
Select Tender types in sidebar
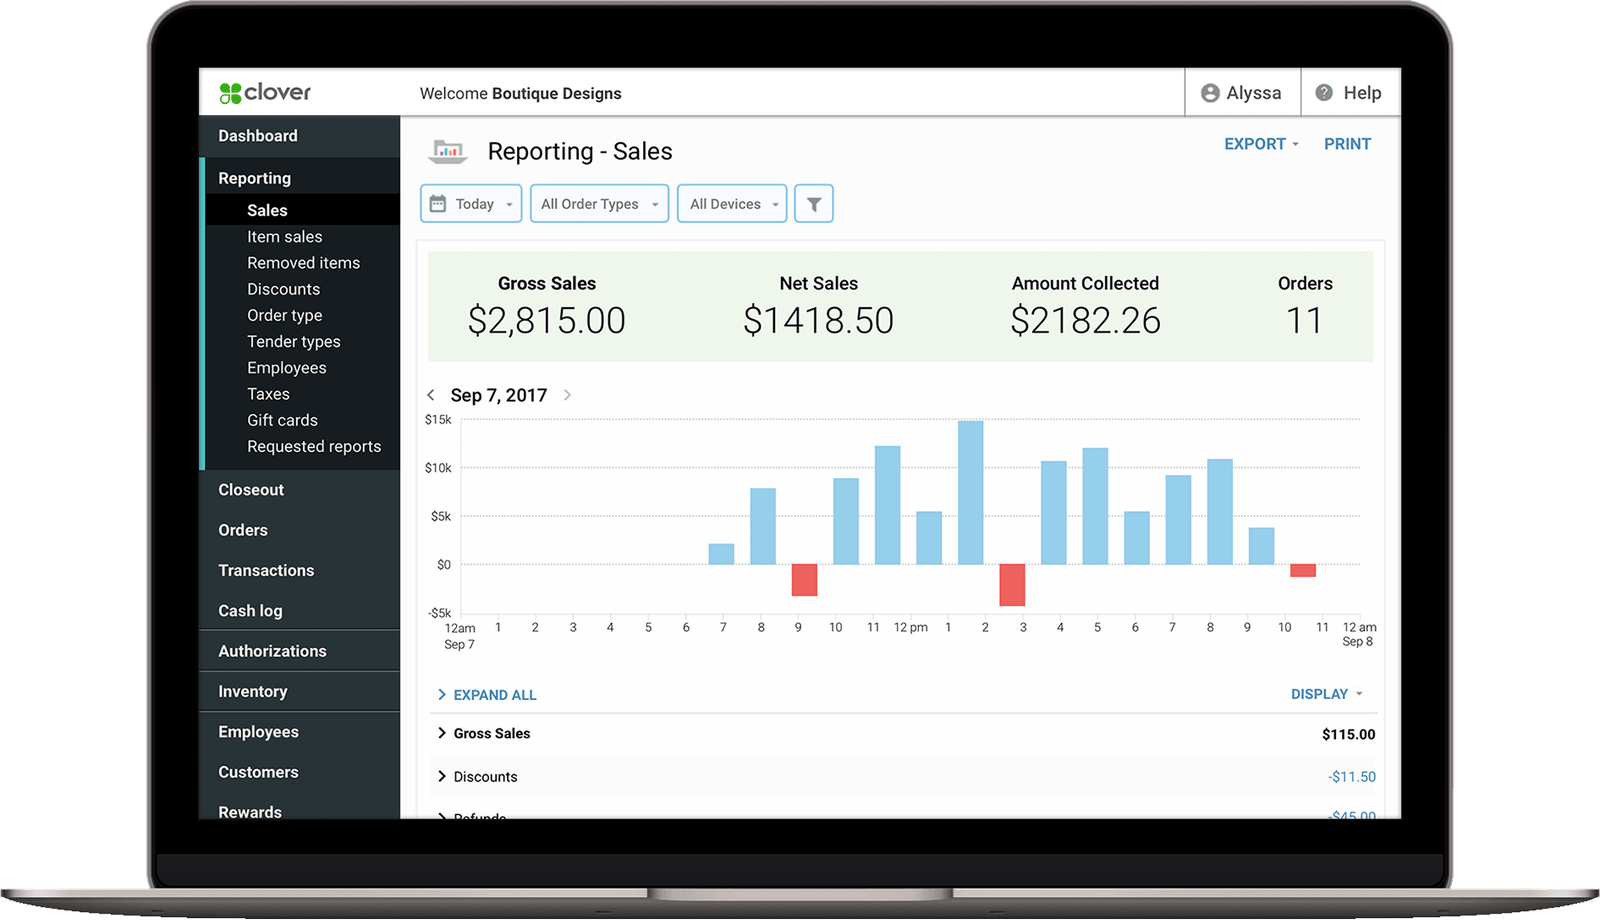(294, 342)
